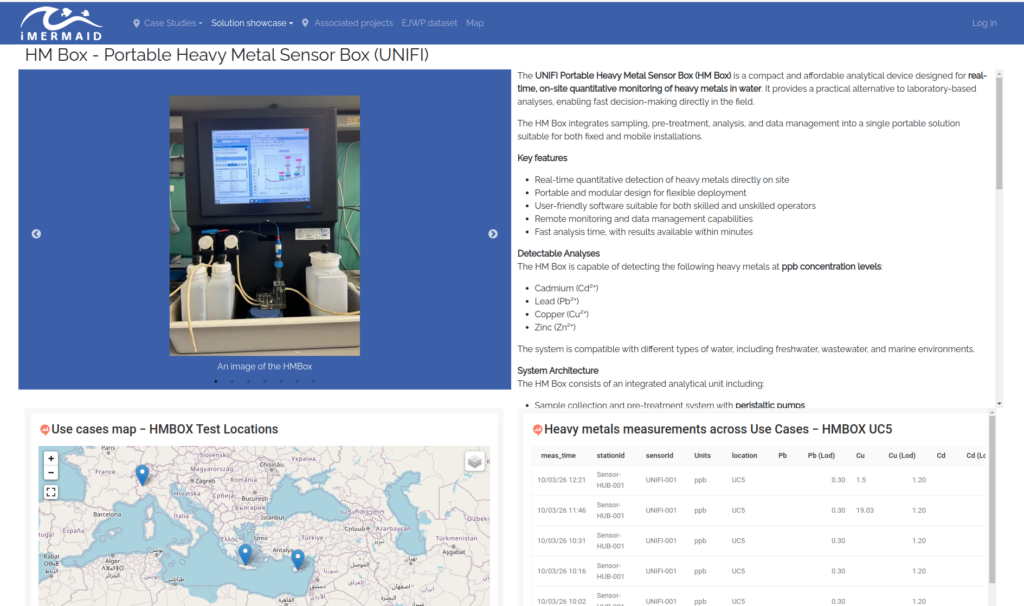Click the Units column header
This screenshot has width=1024, height=606.
pos(703,456)
